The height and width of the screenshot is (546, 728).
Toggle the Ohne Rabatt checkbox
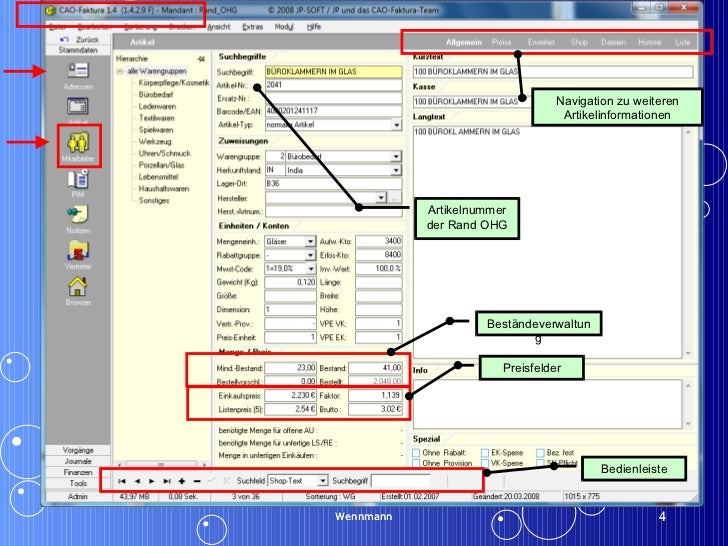[x=416, y=452]
